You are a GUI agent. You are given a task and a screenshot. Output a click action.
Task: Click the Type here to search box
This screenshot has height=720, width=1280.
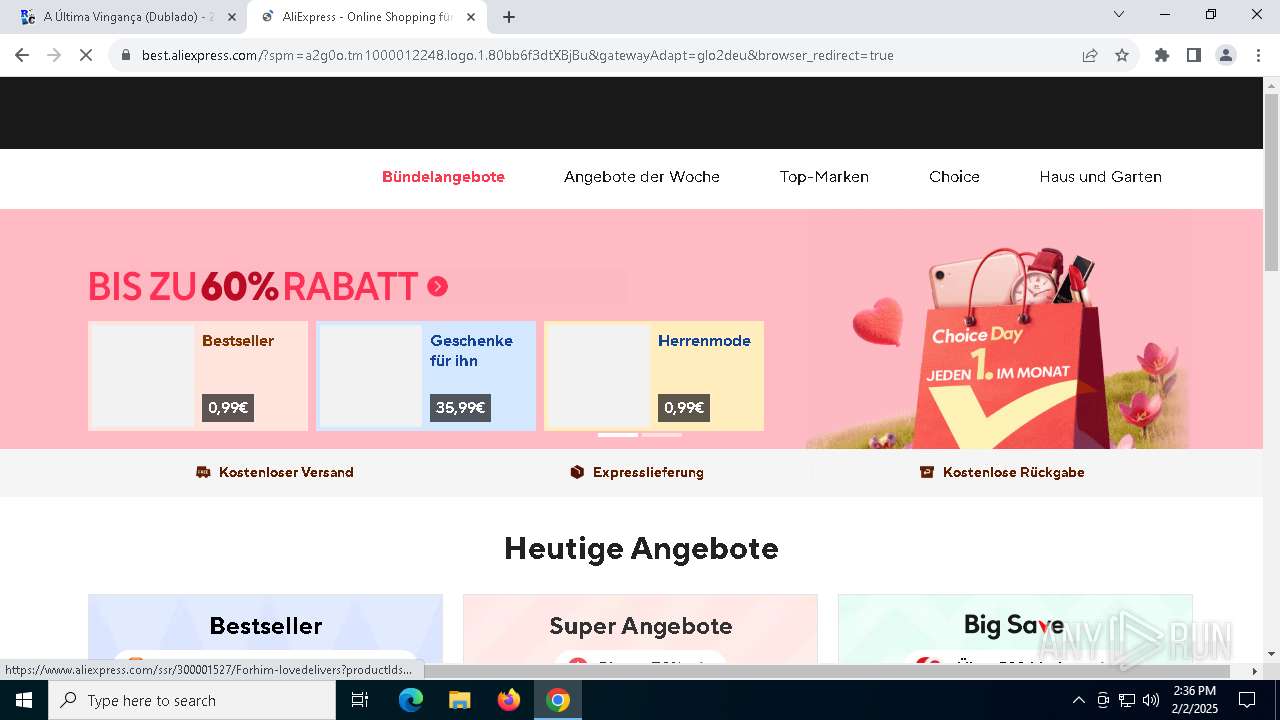tap(192, 700)
